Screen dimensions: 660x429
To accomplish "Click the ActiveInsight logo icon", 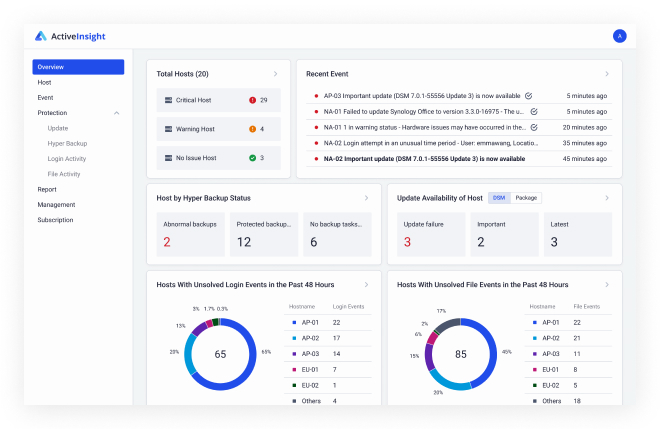I will click(x=40, y=36).
